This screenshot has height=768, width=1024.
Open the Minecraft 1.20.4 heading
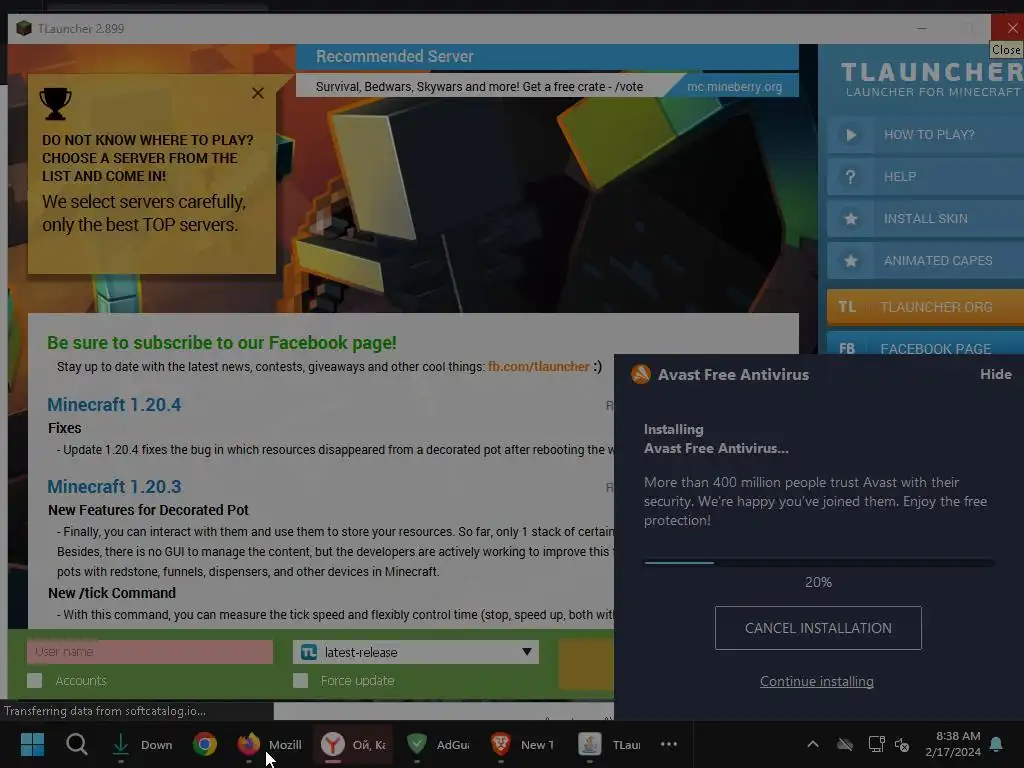(x=114, y=404)
